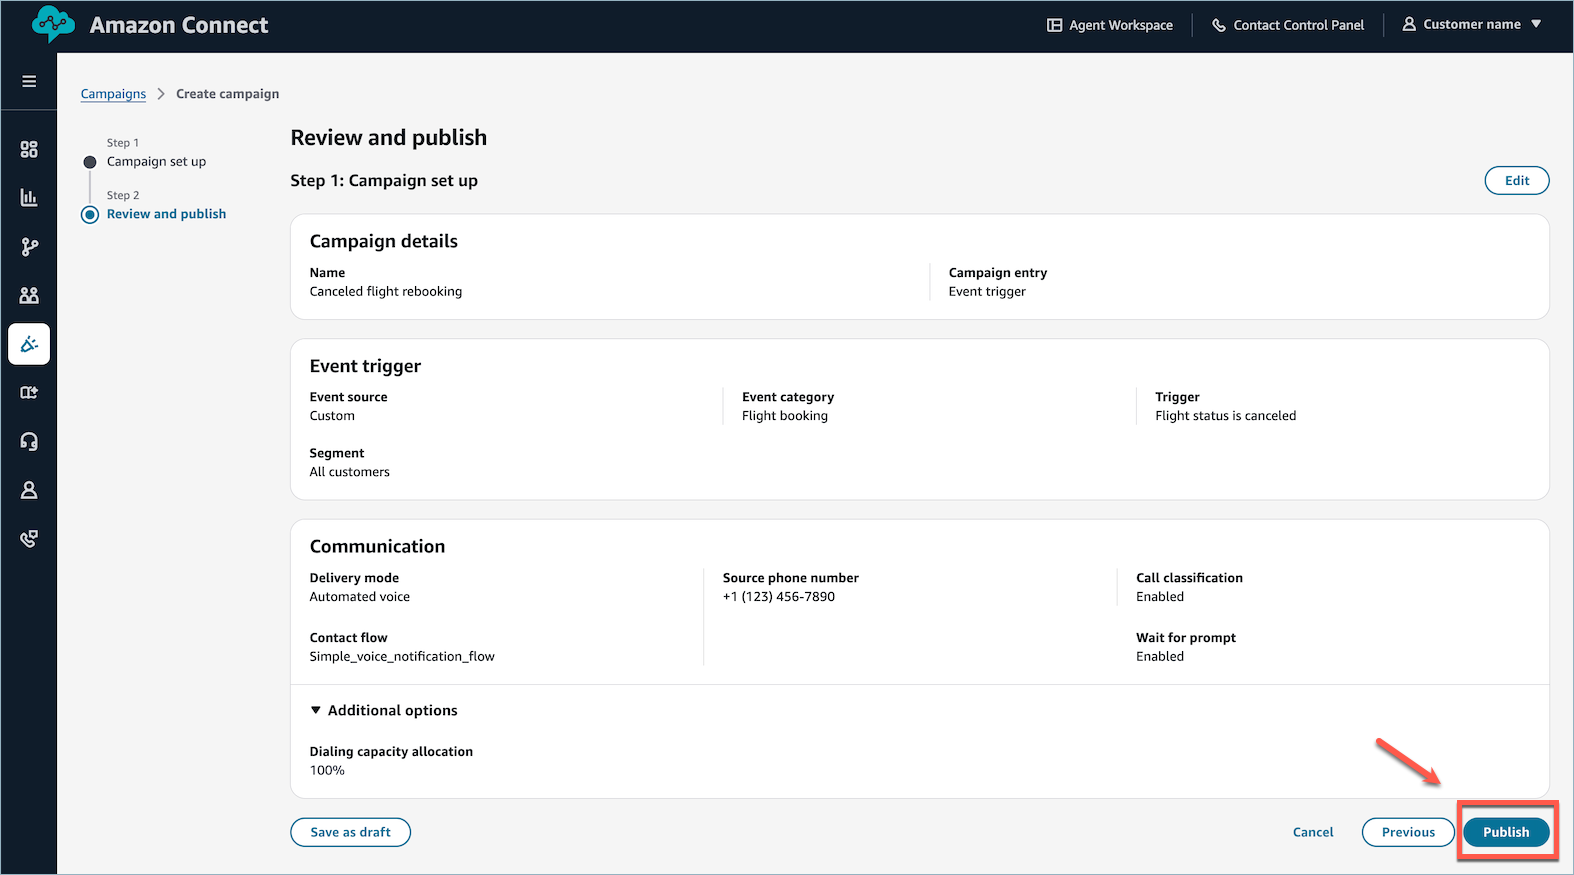Click the Campaigns breadcrumb link
1574x875 pixels.
(x=113, y=94)
